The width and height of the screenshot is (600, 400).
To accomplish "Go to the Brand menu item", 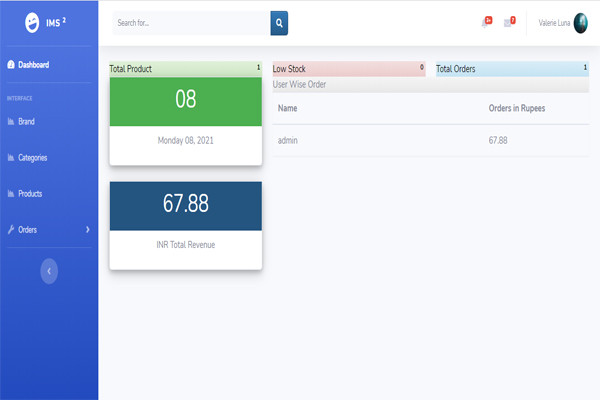I will coord(27,122).
